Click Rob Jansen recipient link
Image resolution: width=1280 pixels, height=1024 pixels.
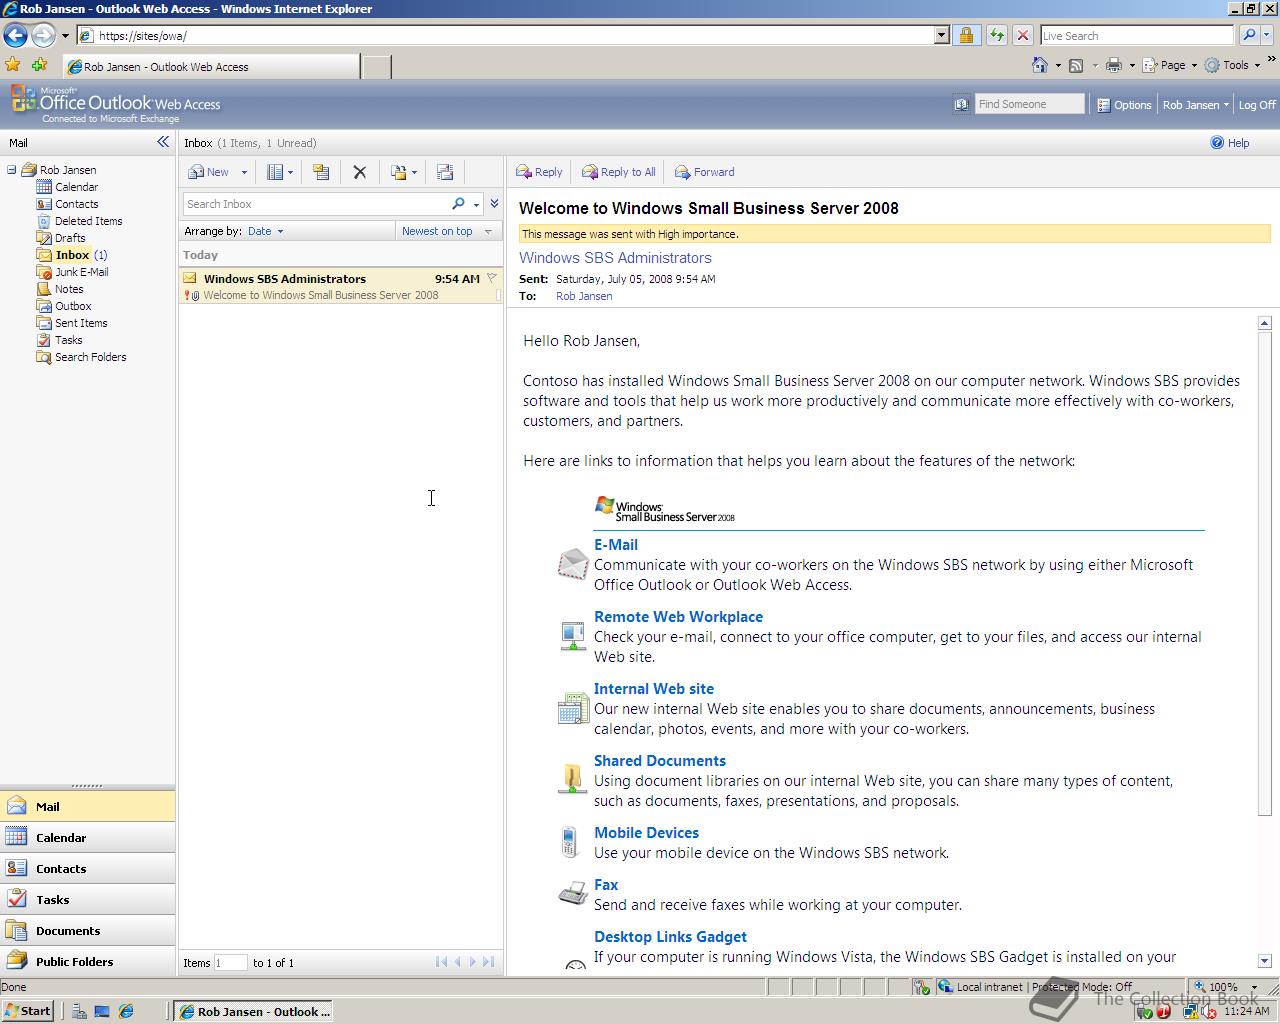584,296
